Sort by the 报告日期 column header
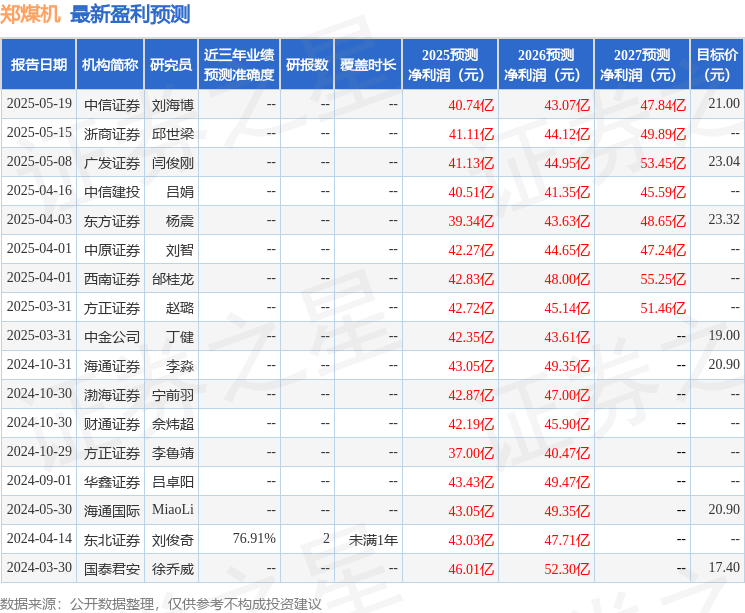The width and height of the screenshot is (745, 613). [x=38, y=65]
